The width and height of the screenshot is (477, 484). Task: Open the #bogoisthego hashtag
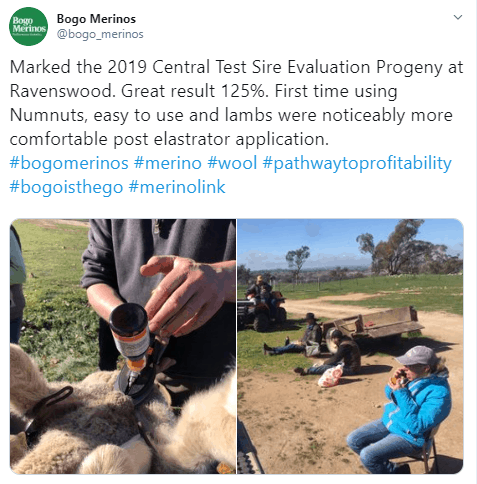click(x=66, y=187)
